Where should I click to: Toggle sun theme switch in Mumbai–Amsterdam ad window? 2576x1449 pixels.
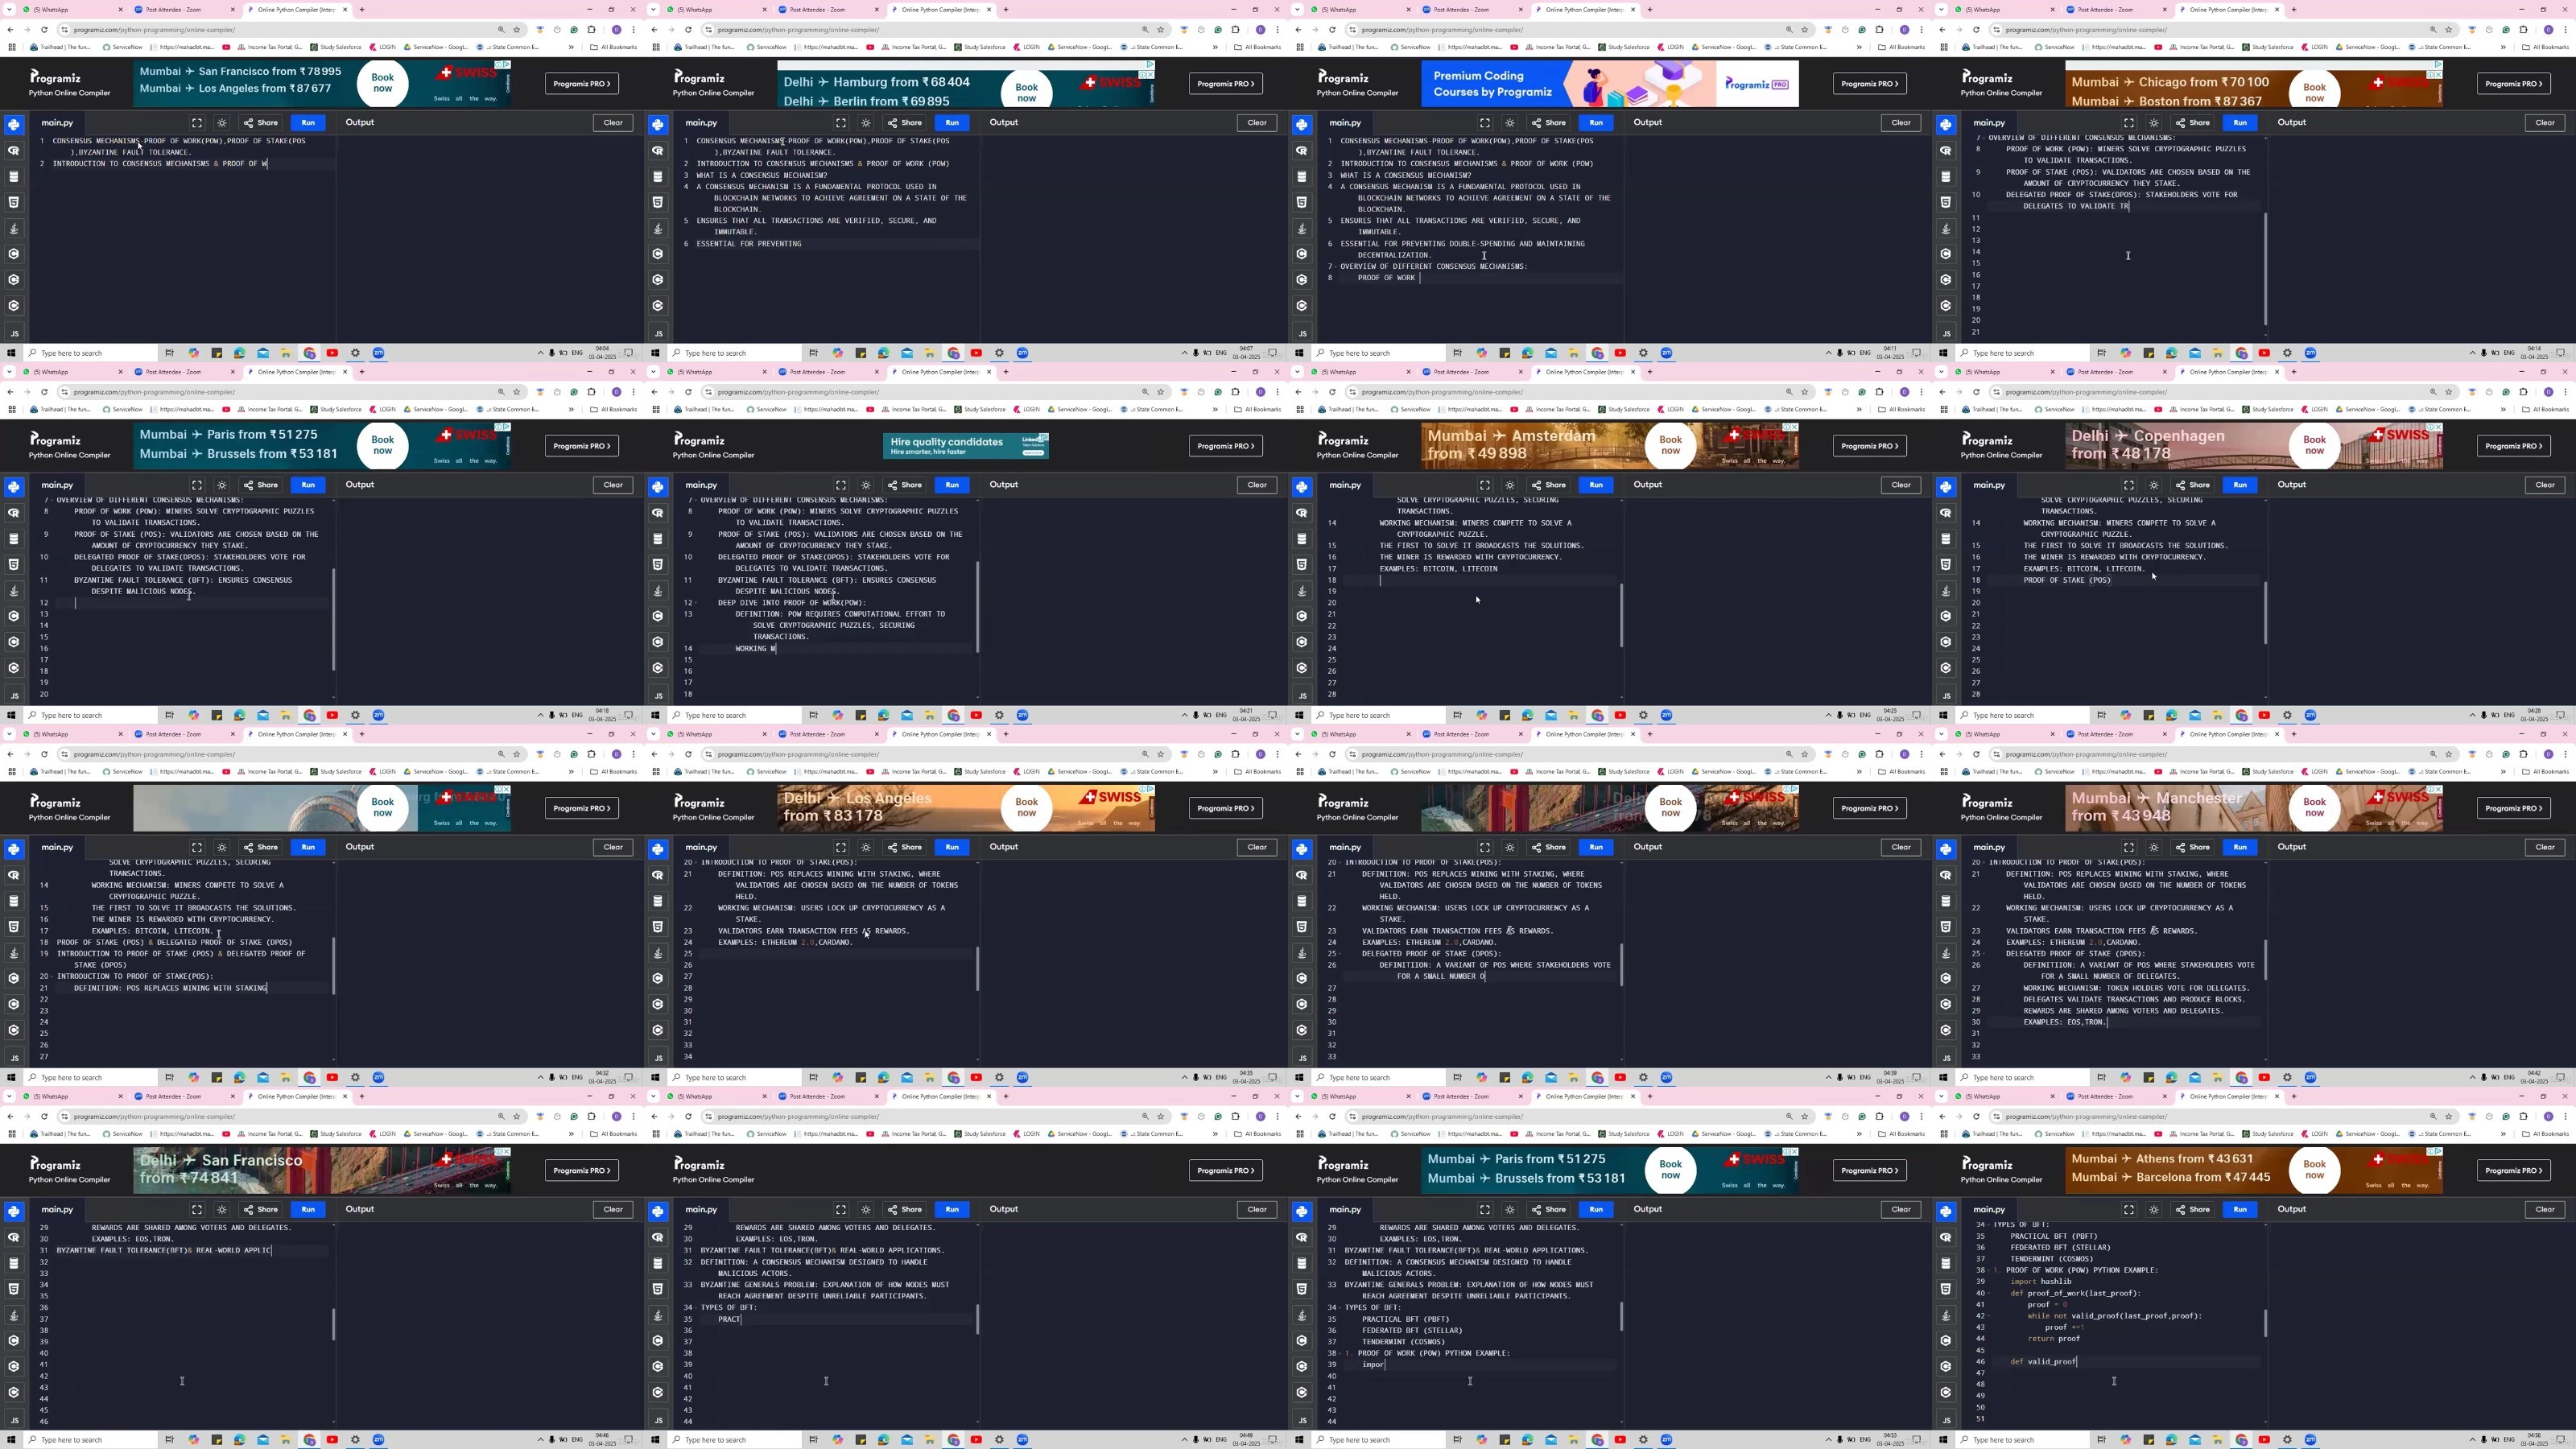coord(1510,485)
